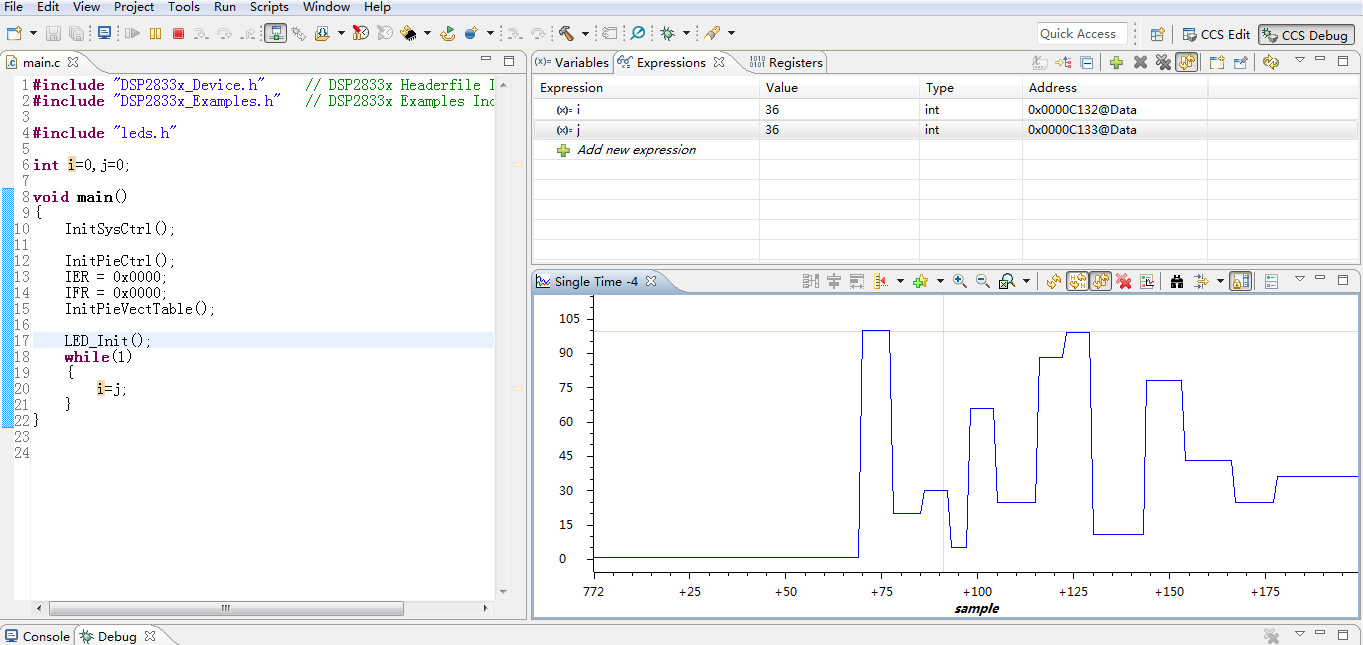Click the yellow Suspend button

pyautogui.click(x=155, y=33)
